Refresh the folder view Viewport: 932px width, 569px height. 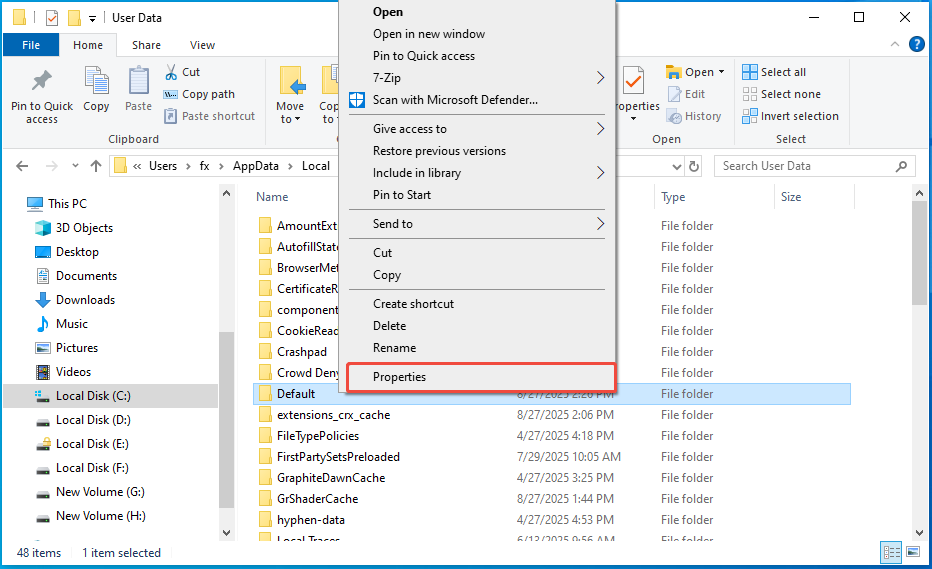(694, 166)
